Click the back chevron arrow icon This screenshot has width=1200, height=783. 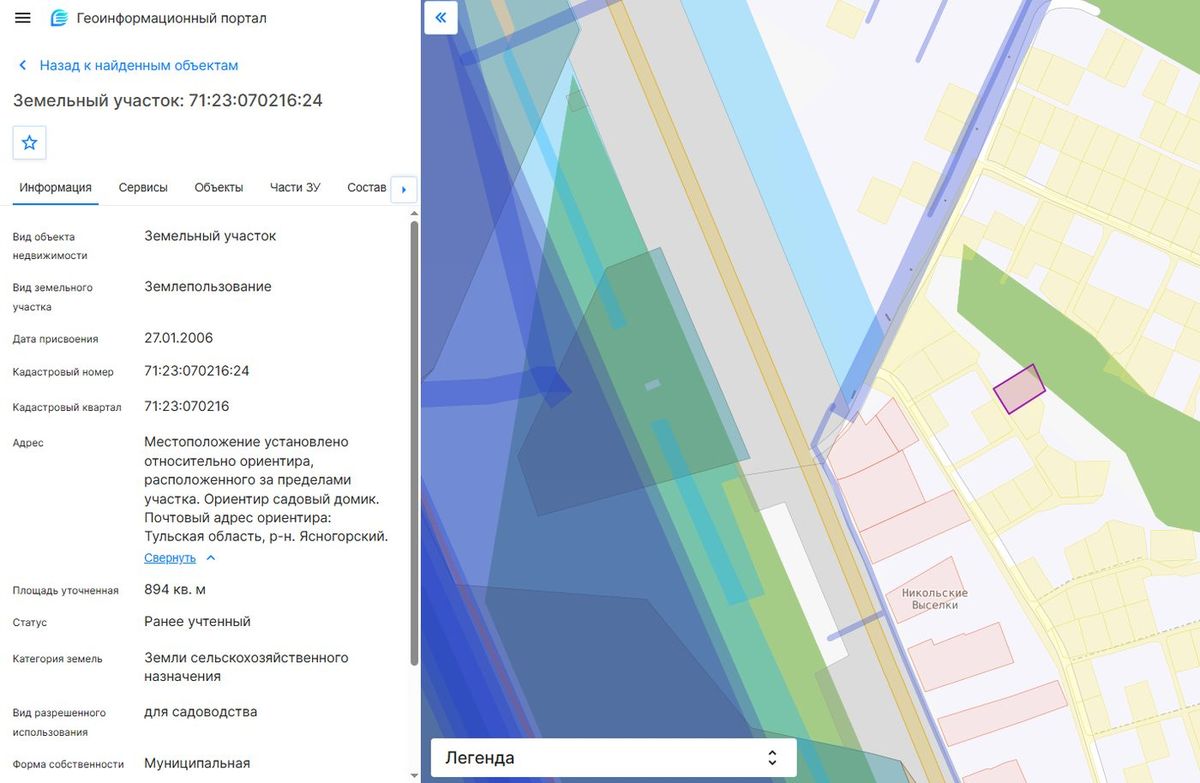tap(23, 65)
